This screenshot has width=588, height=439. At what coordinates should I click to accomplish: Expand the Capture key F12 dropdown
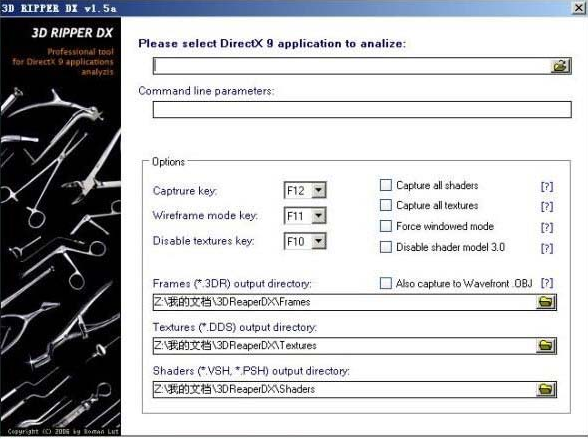pos(318,190)
